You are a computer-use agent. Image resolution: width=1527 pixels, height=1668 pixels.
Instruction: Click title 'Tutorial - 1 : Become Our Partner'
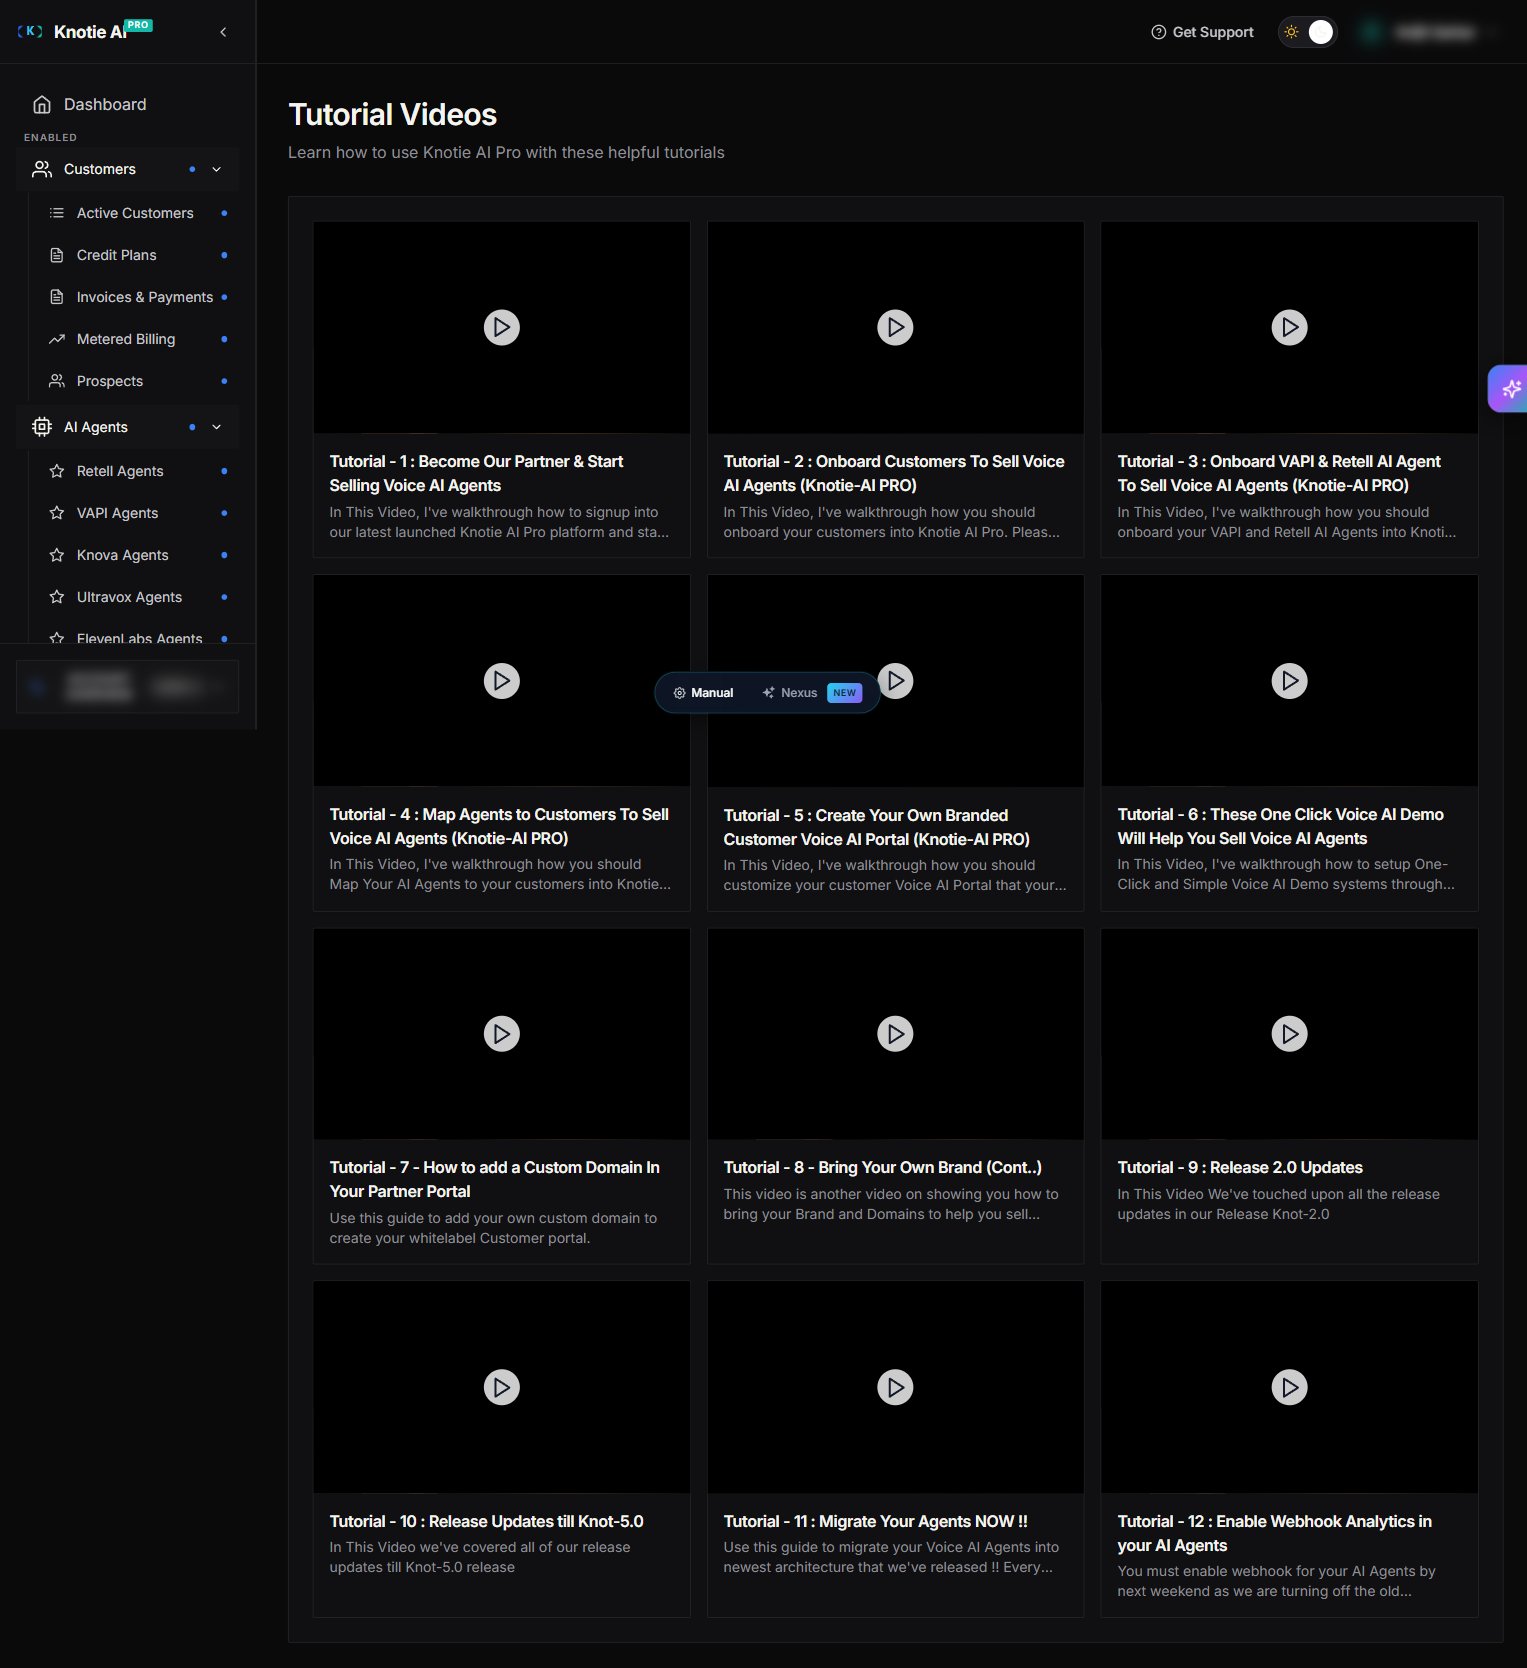476,473
